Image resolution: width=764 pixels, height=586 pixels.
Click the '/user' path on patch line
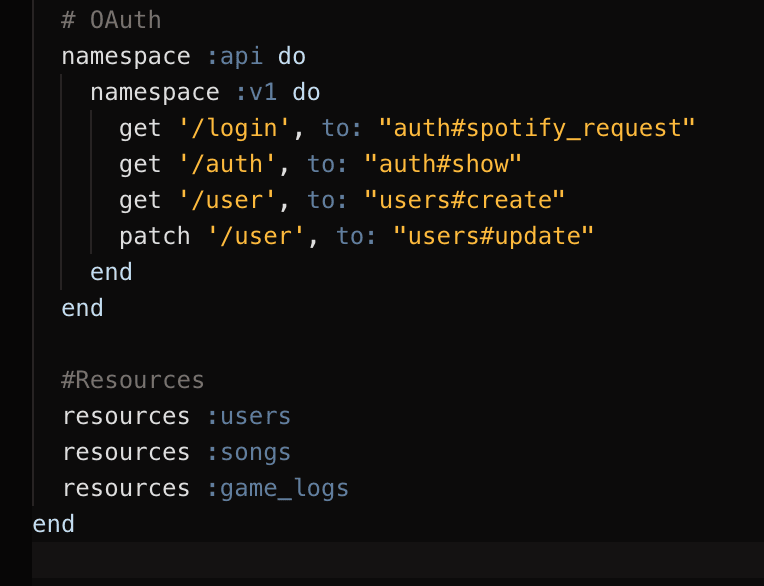tap(256, 236)
